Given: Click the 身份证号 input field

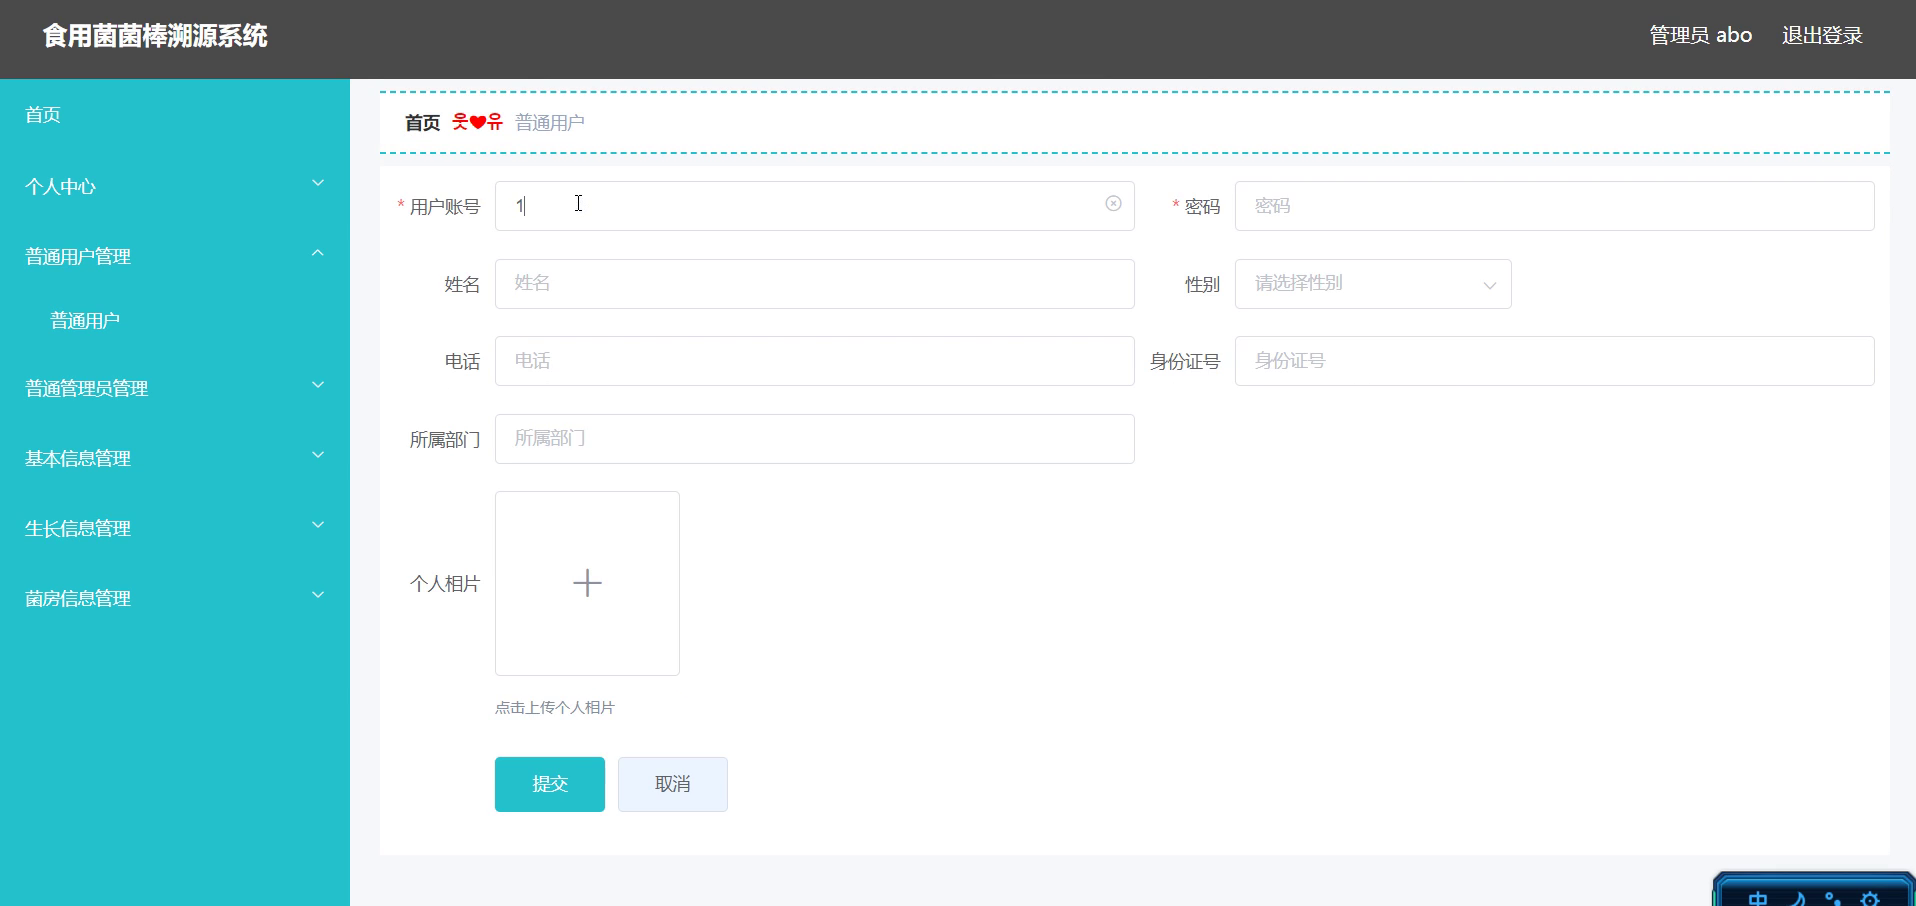Looking at the screenshot, I should click(x=1555, y=361).
